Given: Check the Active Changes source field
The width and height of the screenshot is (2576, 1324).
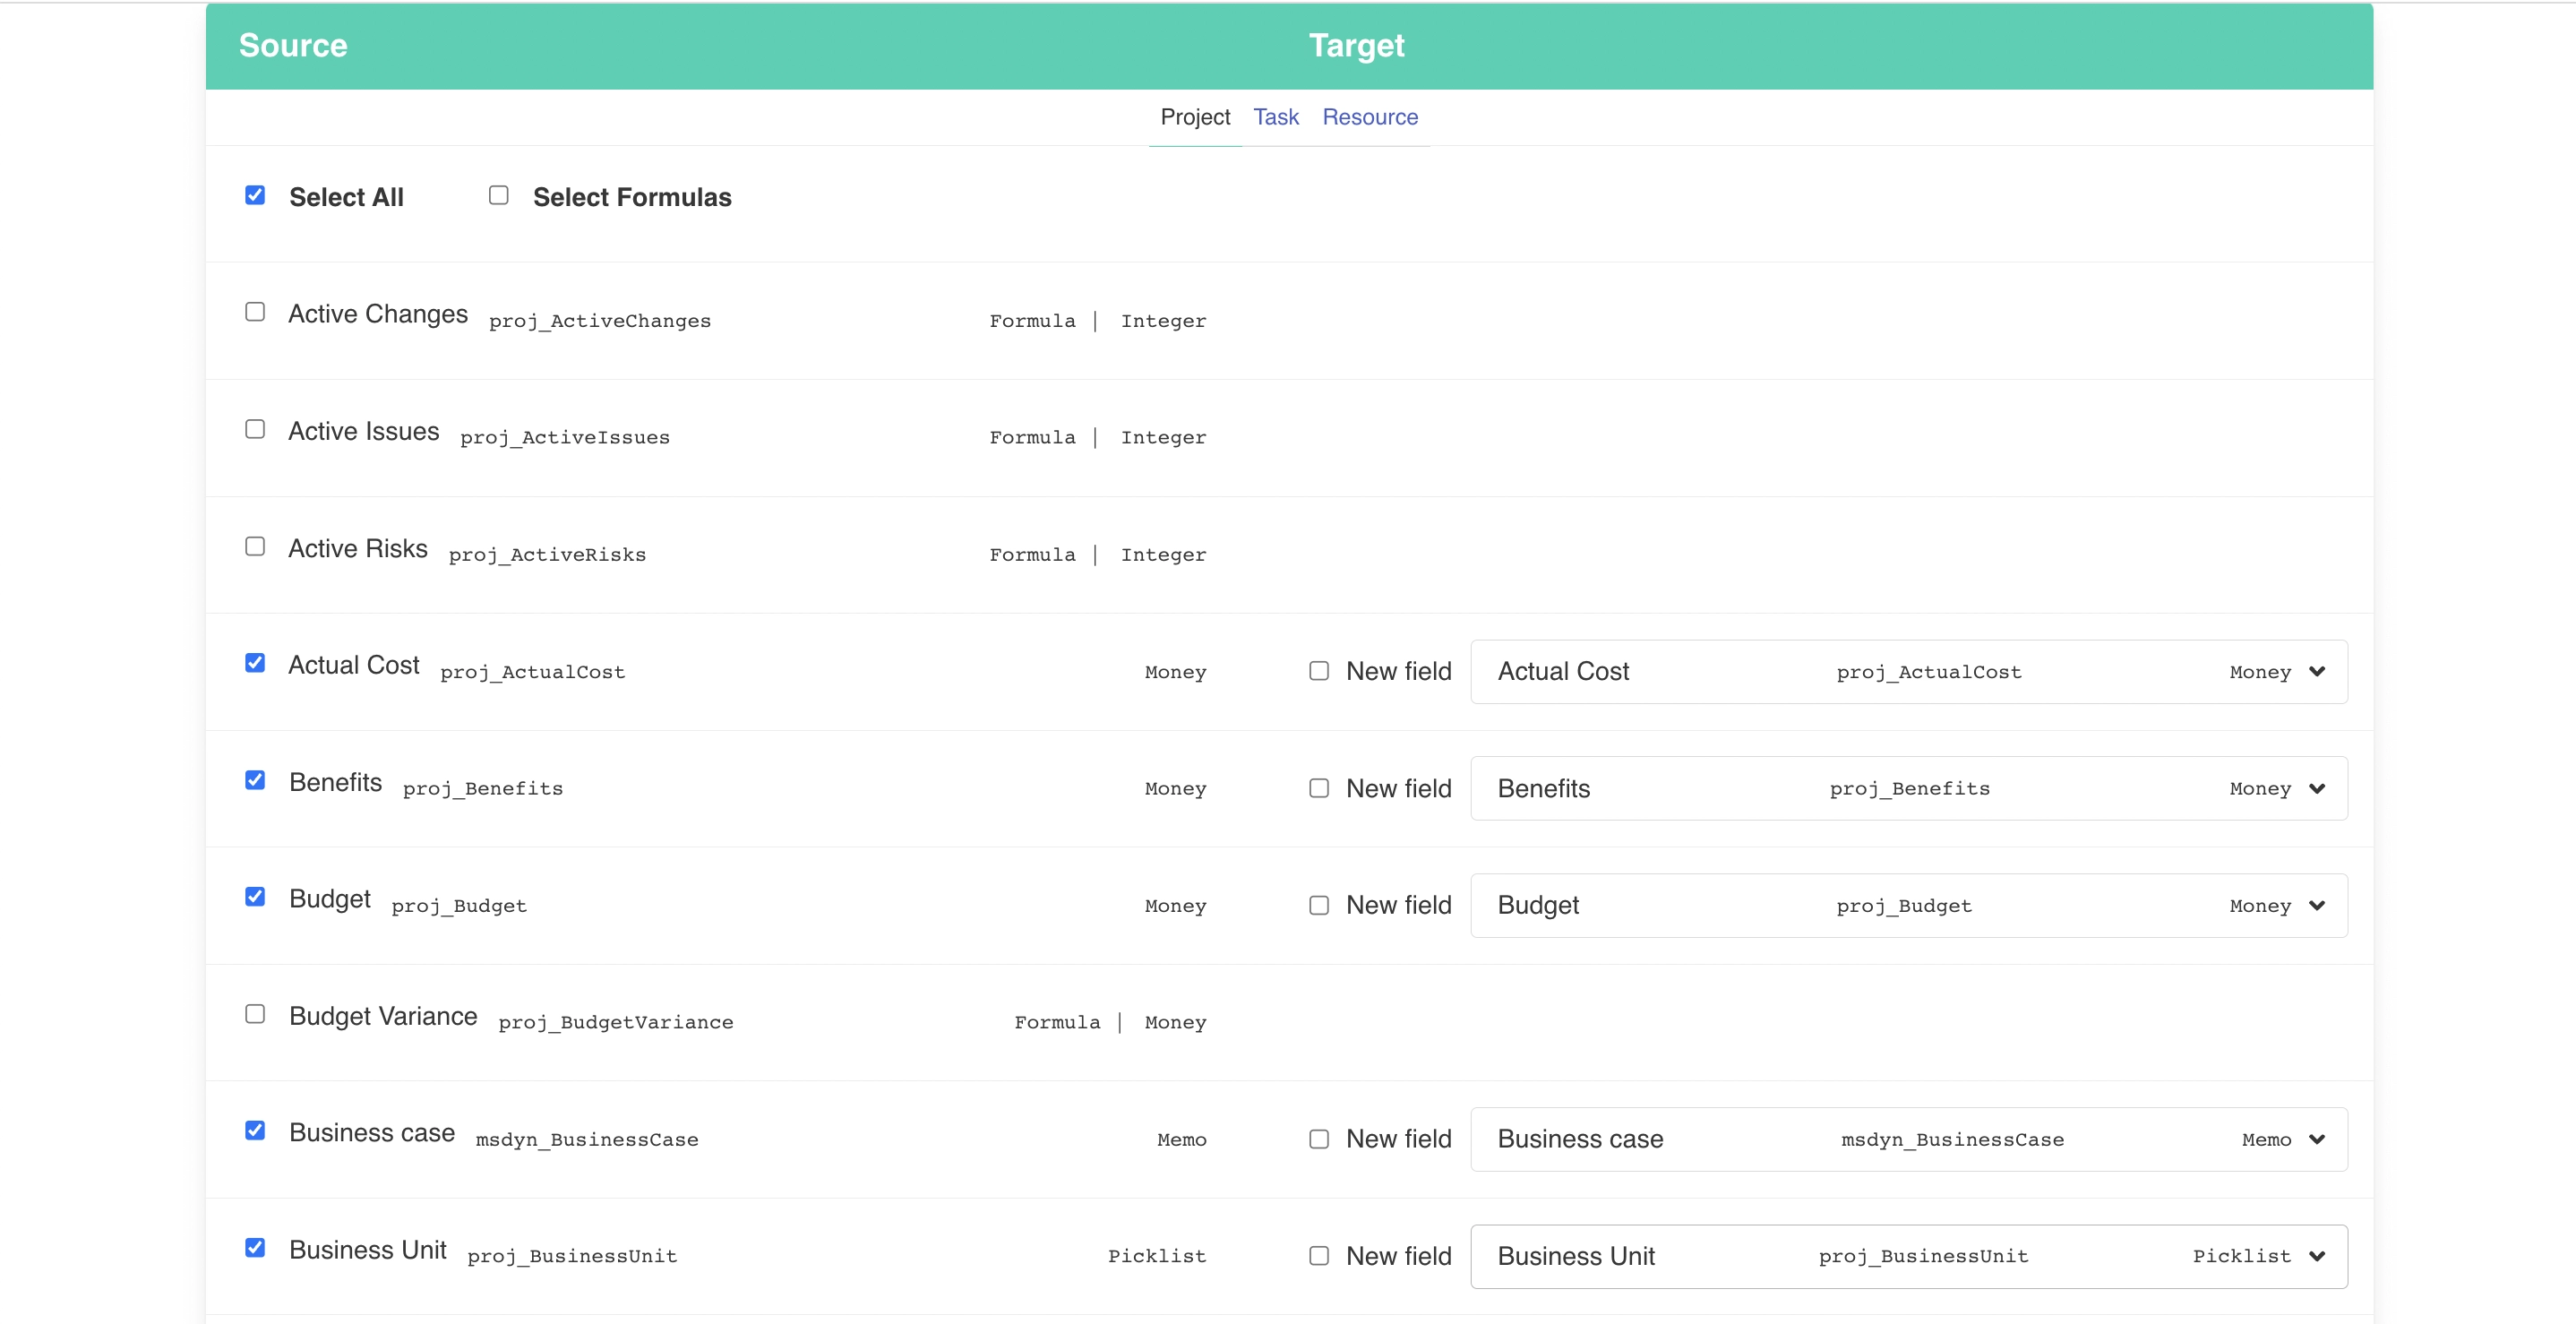Looking at the screenshot, I should coord(255,312).
